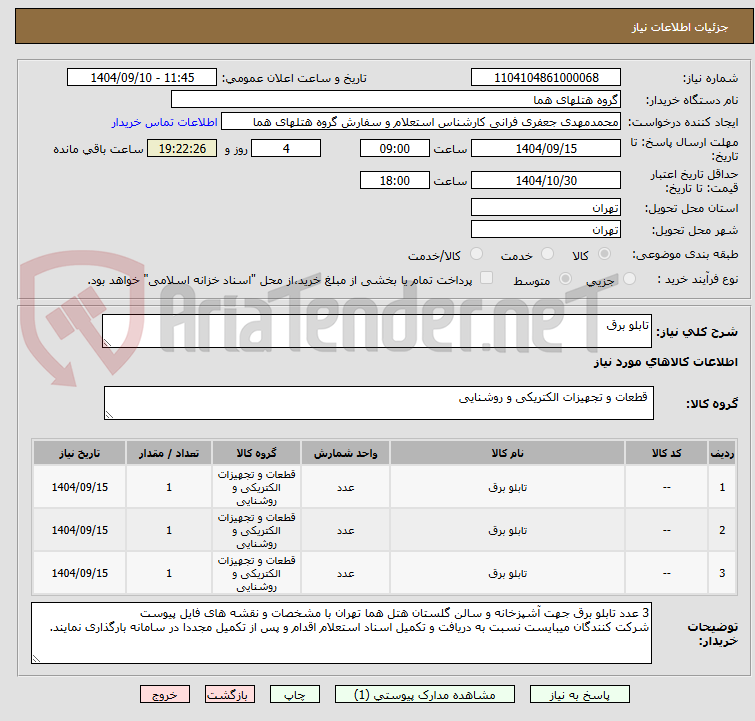Open 'مشاهده مدارک پیوستی (1)' attachments
The width and height of the screenshot is (755, 721).
point(425,695)
